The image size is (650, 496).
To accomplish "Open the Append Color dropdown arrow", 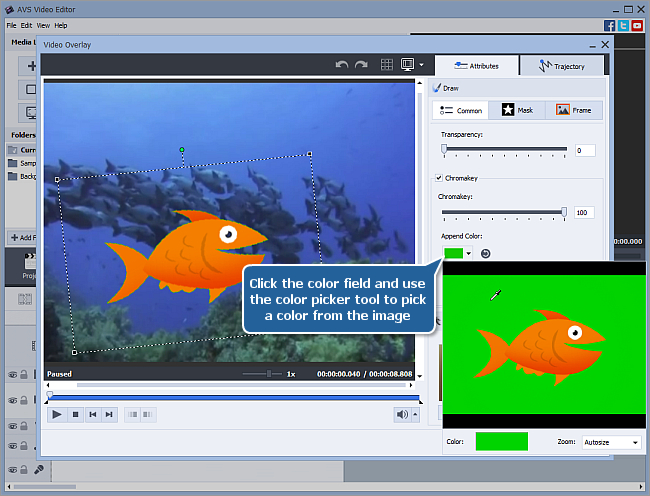I will 468,253.
